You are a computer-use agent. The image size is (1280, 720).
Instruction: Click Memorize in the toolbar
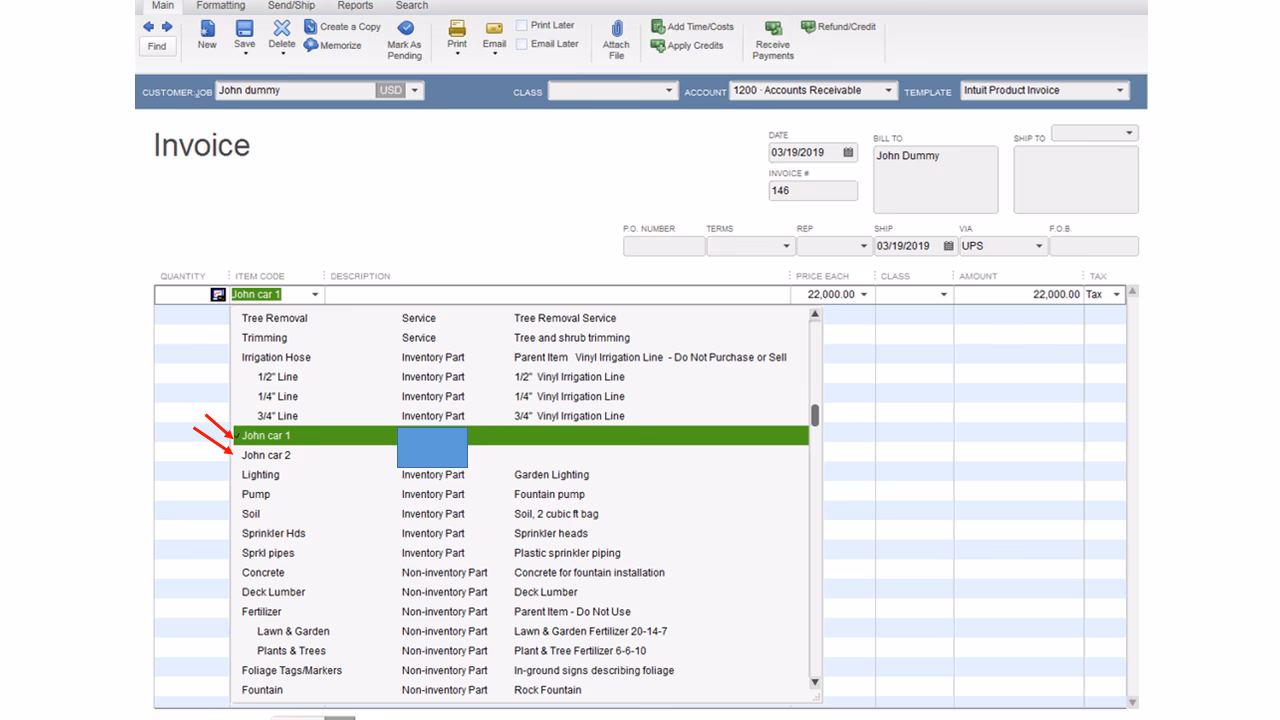tap(333, 45)
